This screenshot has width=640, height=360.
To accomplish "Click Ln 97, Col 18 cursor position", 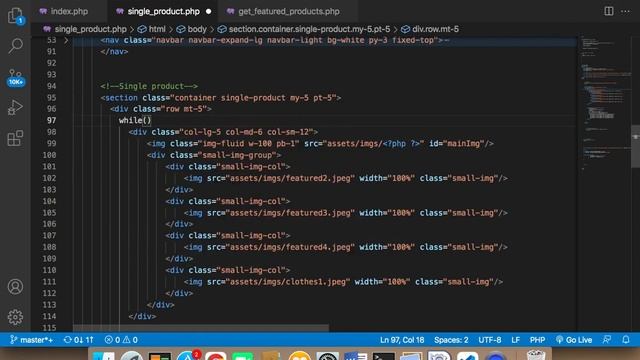I will click(x=402, y=340).
